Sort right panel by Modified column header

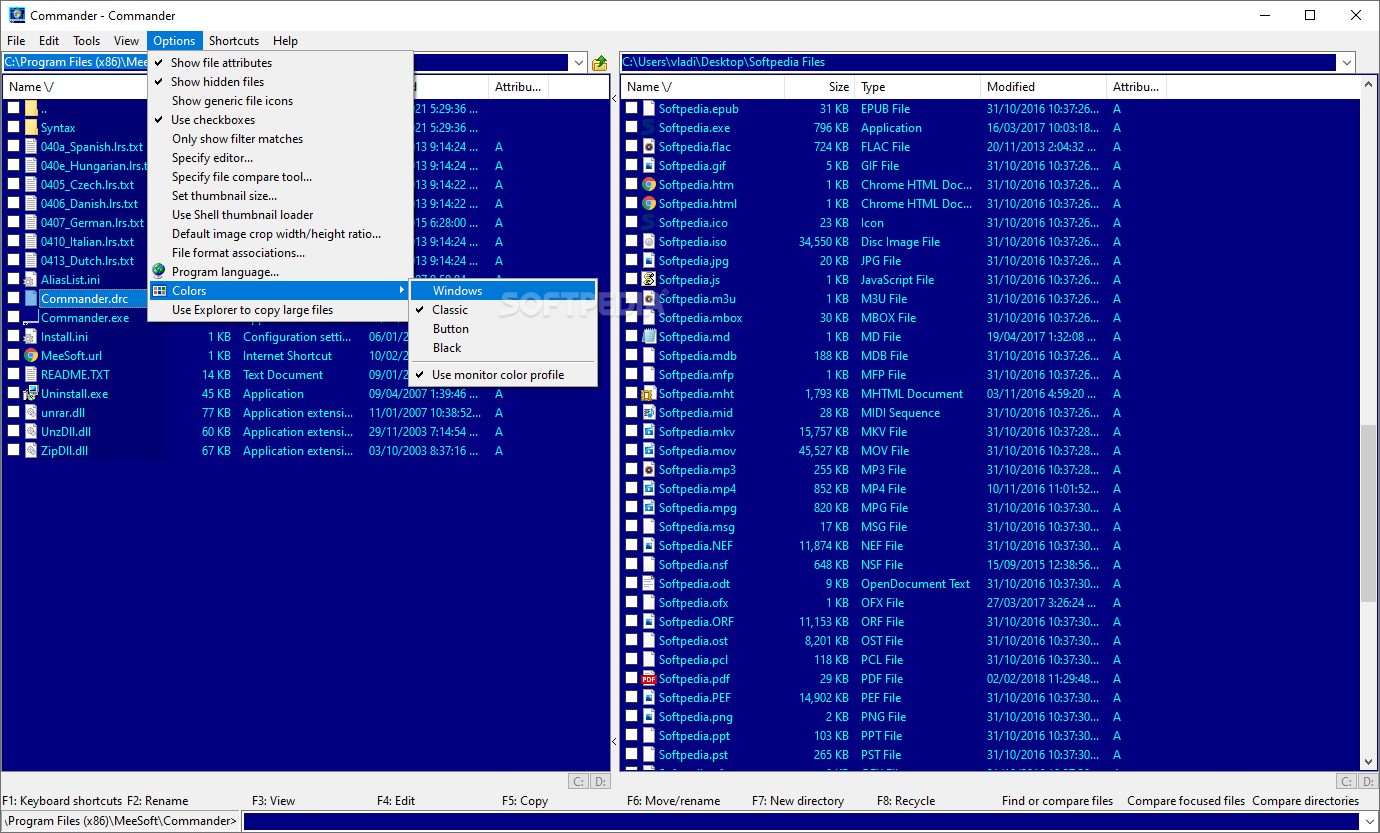coord(1043,87)
